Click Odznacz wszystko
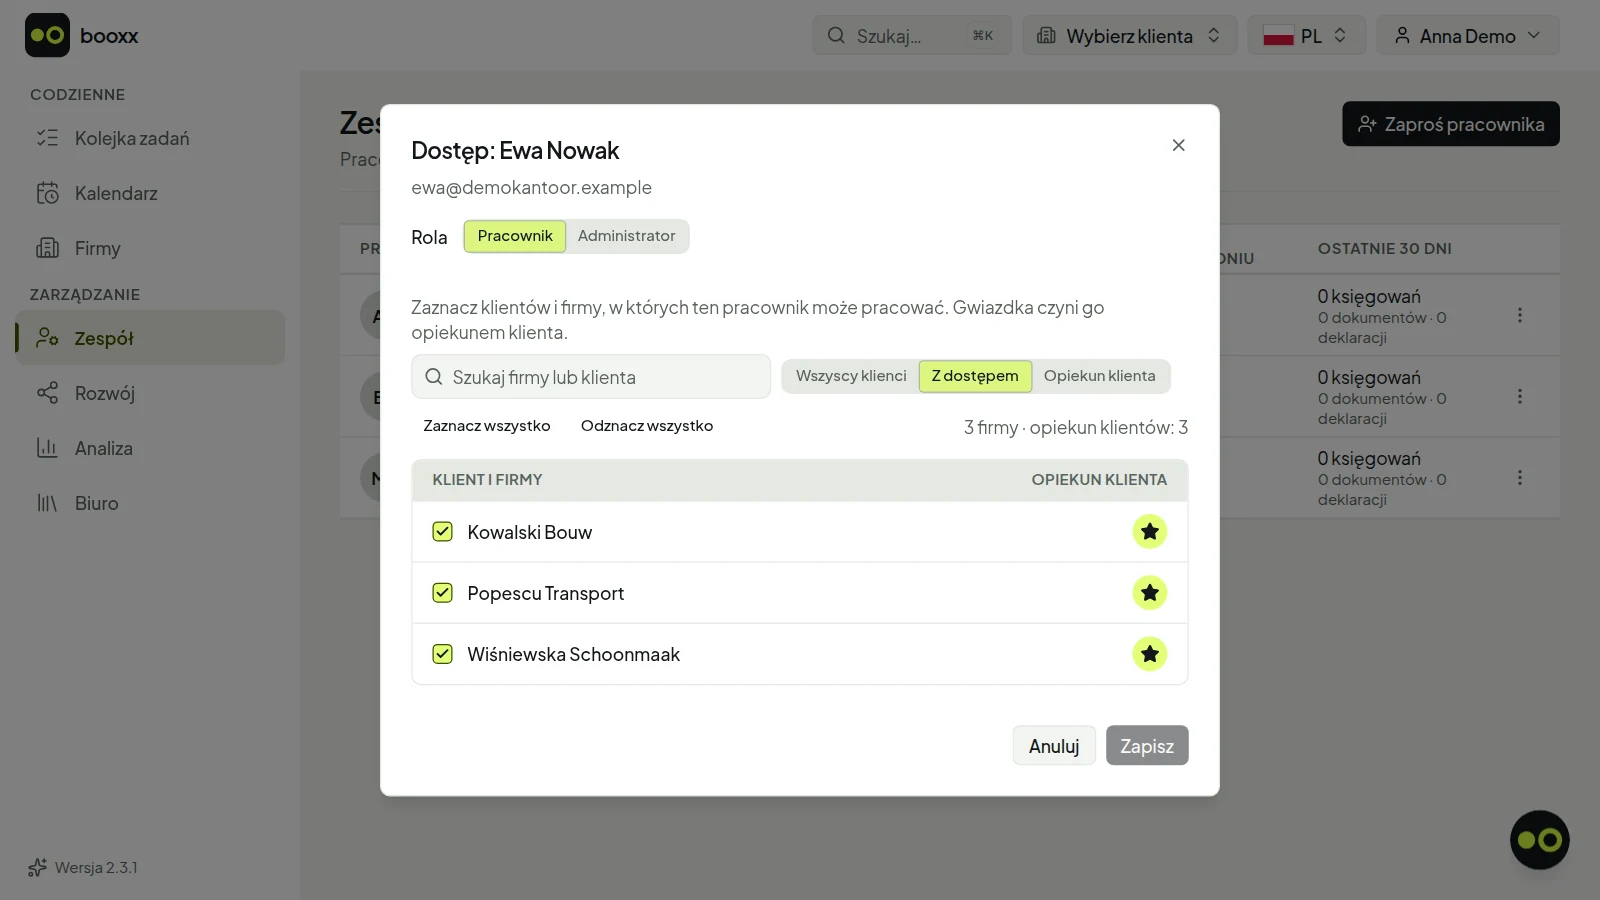The height and width of the screenshot is (900, 1600). point(647,426)
